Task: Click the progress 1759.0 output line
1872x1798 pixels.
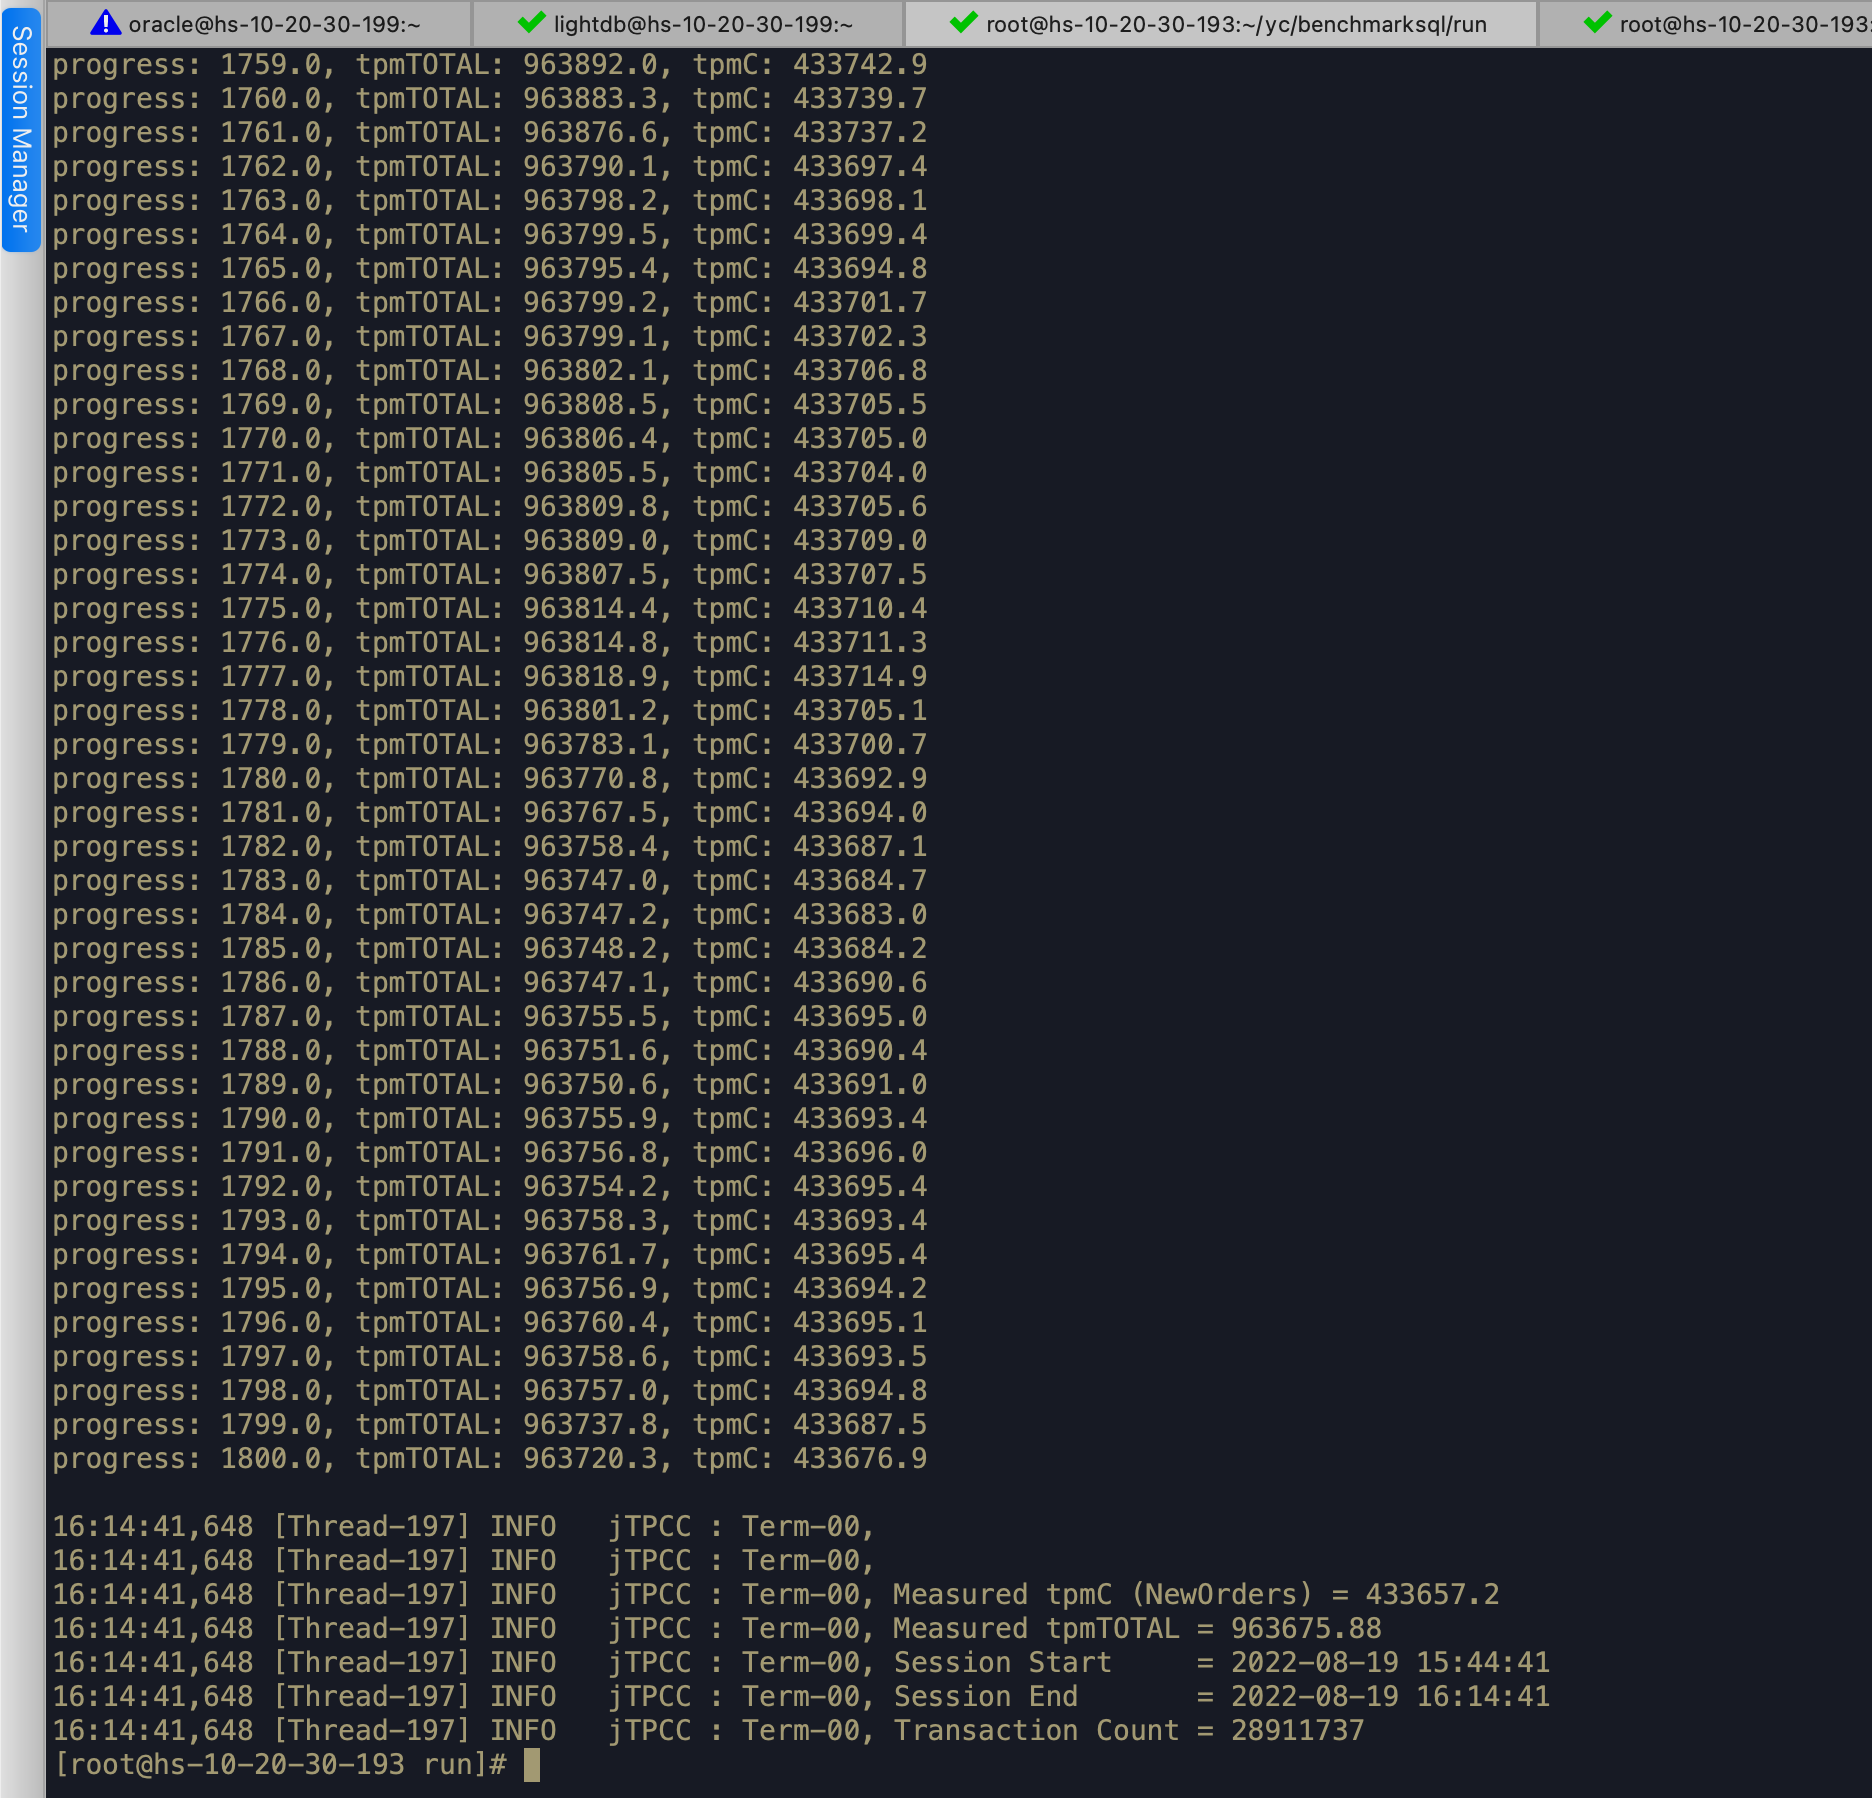Action: tap(490, 65)
